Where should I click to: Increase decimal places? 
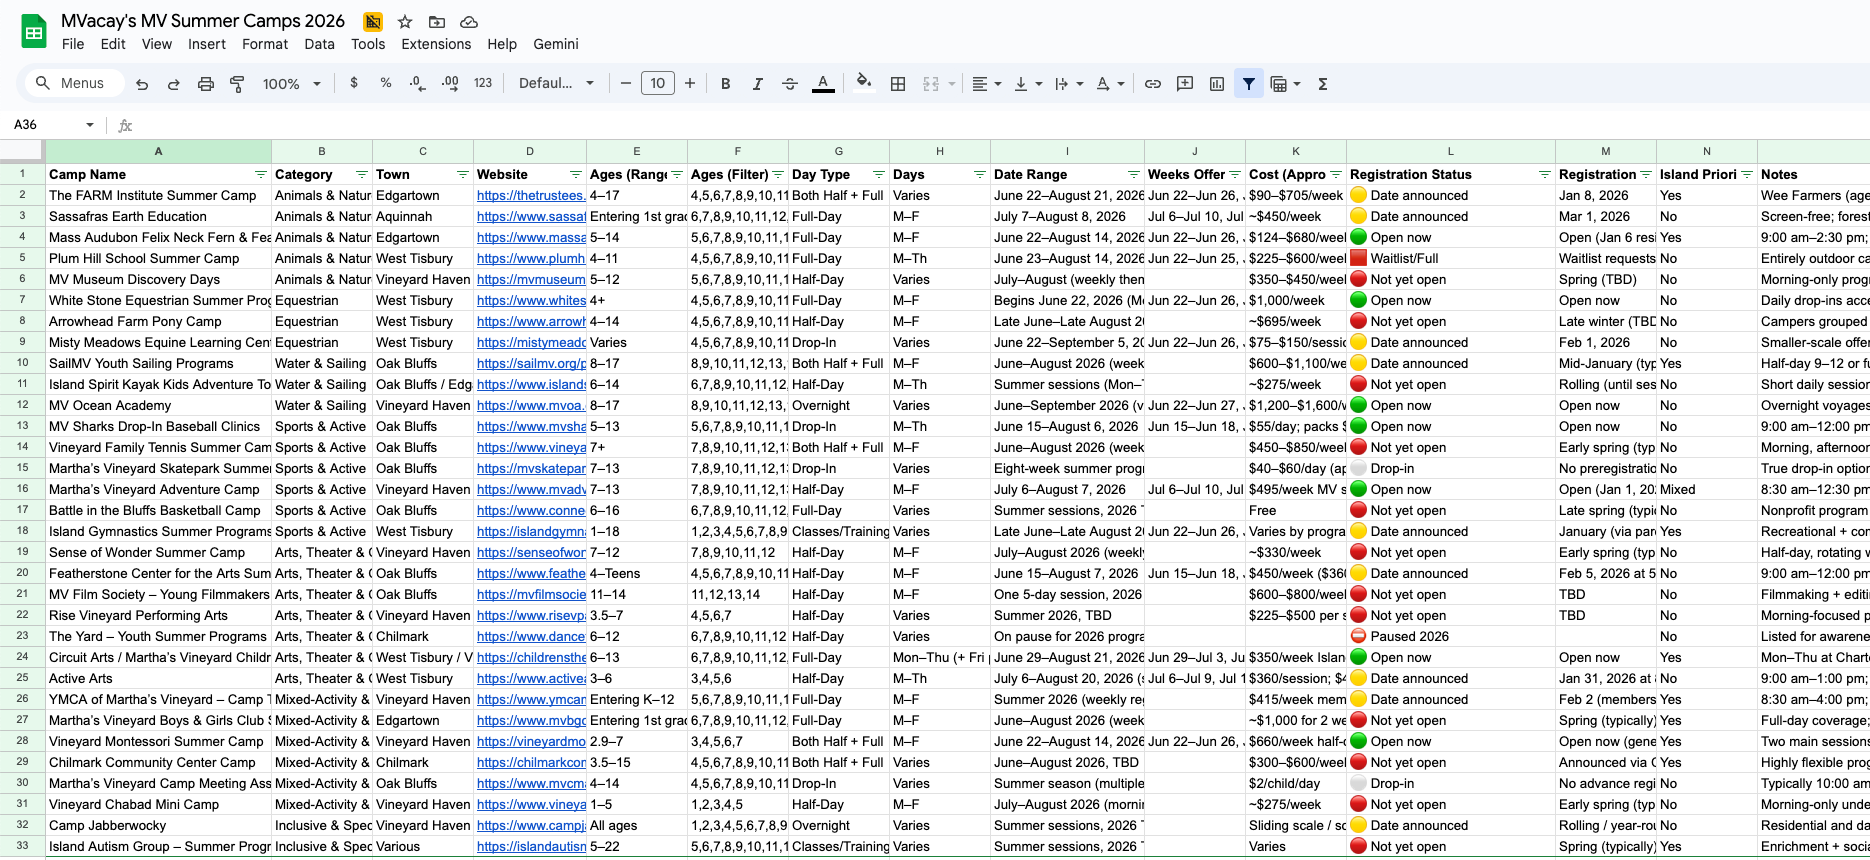tap(450, 83)
